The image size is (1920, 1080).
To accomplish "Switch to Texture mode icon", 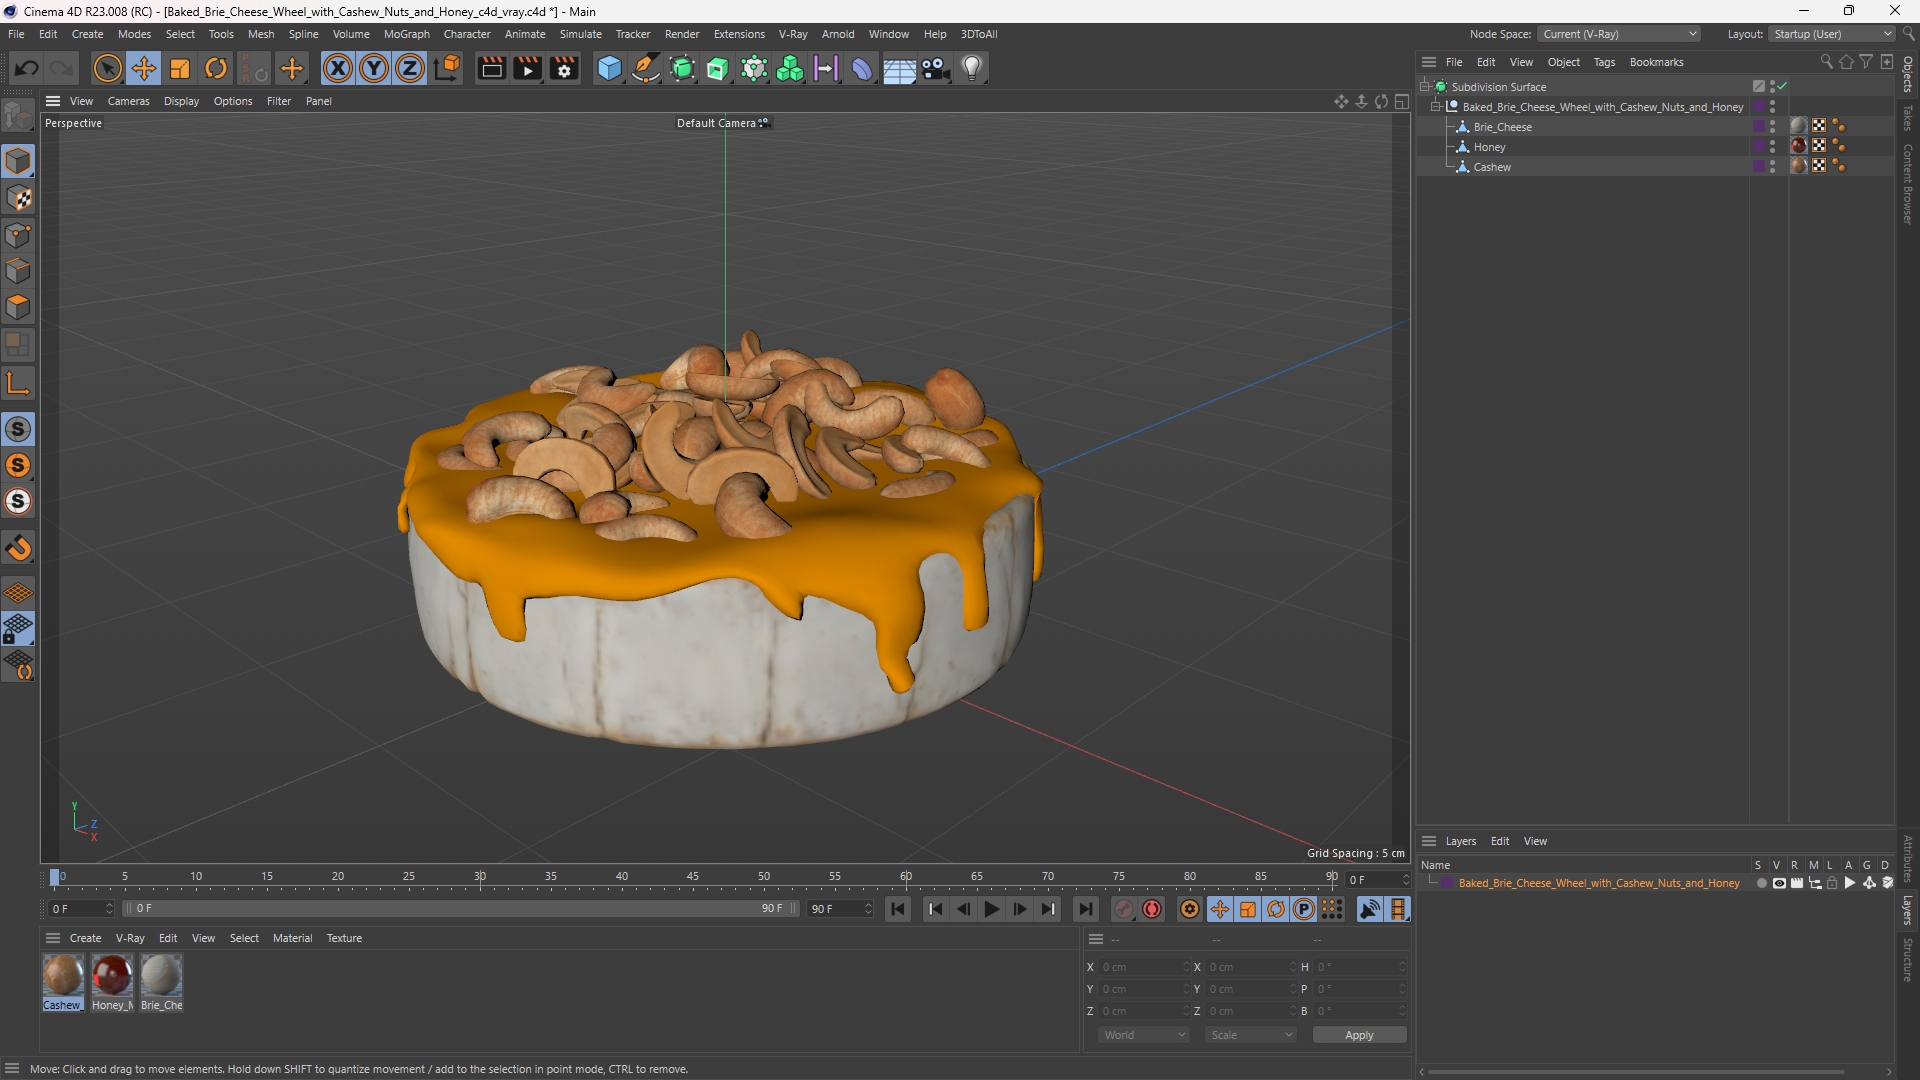I will [x=19, y=198].
